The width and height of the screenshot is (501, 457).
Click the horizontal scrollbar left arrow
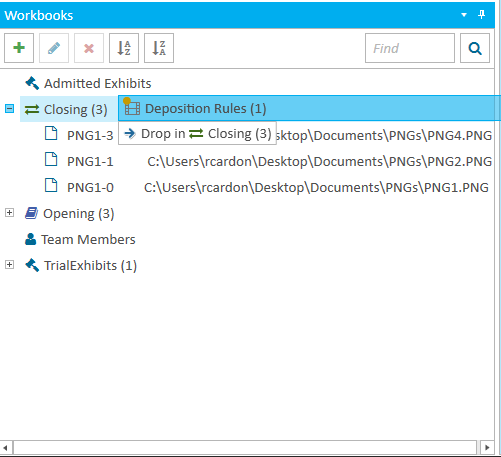[6, 447]
